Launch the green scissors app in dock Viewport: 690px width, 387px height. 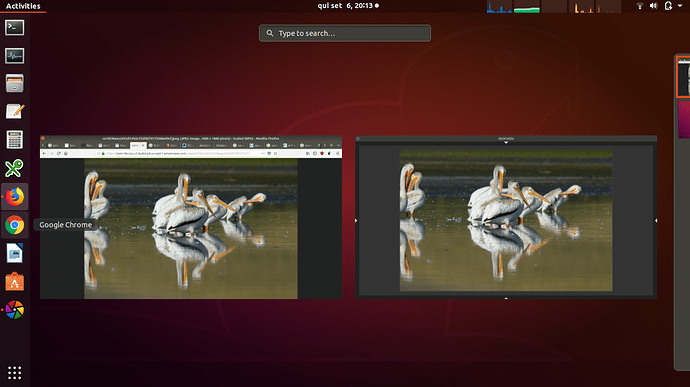[15, 168]
